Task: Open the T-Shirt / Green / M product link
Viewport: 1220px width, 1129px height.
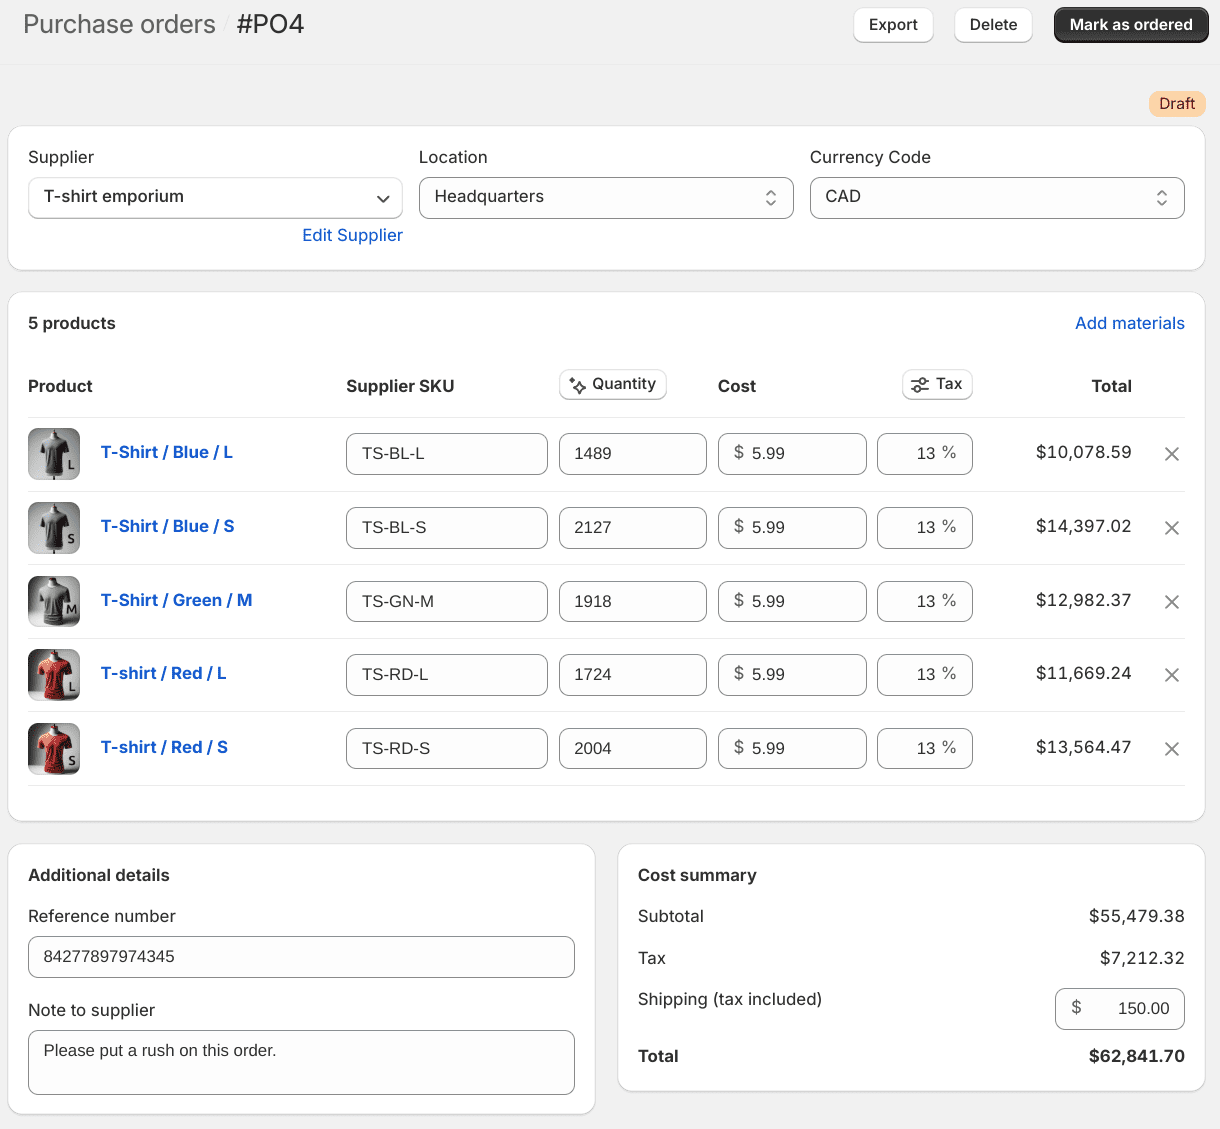Action: [177, 600]
